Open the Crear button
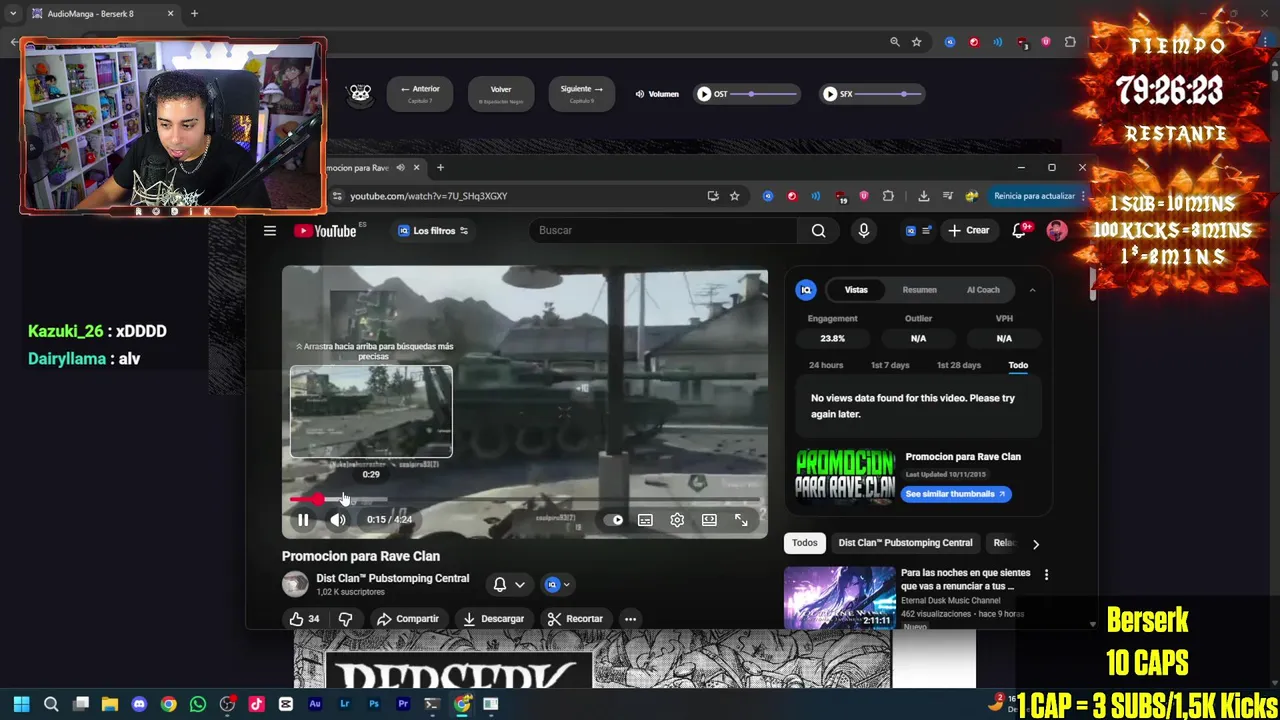 tap(969, 230)
